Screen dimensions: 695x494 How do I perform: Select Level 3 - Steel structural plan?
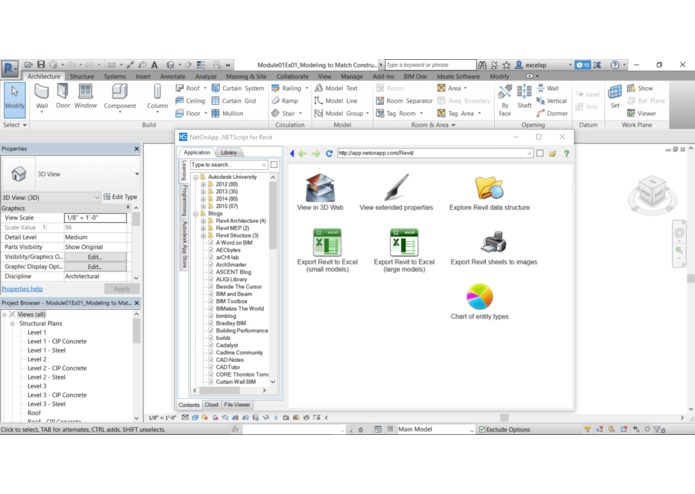point(46,404)
